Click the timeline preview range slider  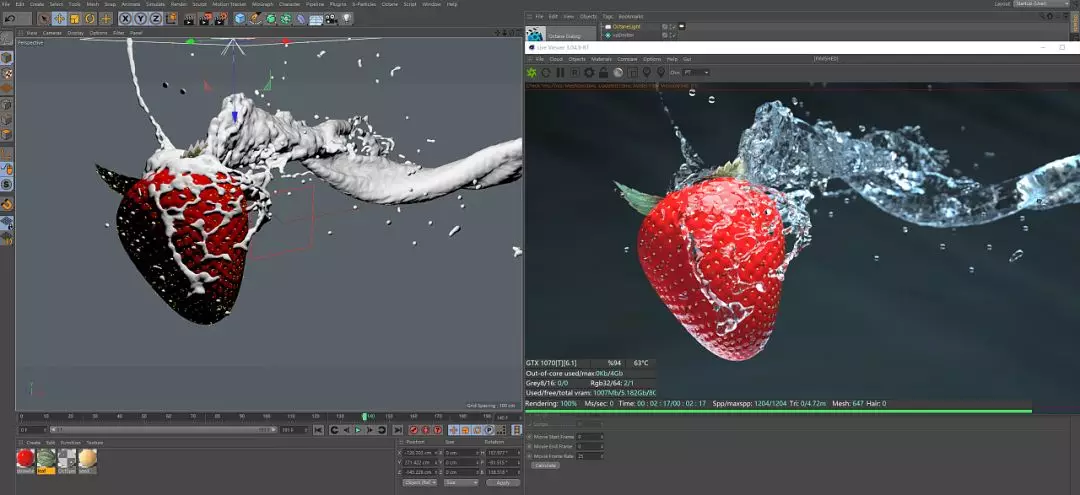pos(163,430)
